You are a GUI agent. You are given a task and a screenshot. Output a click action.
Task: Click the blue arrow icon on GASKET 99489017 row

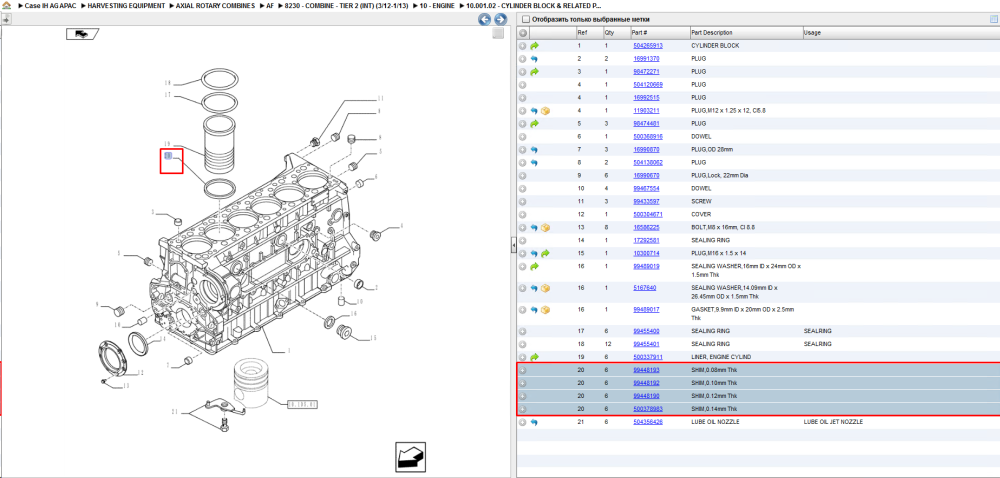(x=534, y=310)
